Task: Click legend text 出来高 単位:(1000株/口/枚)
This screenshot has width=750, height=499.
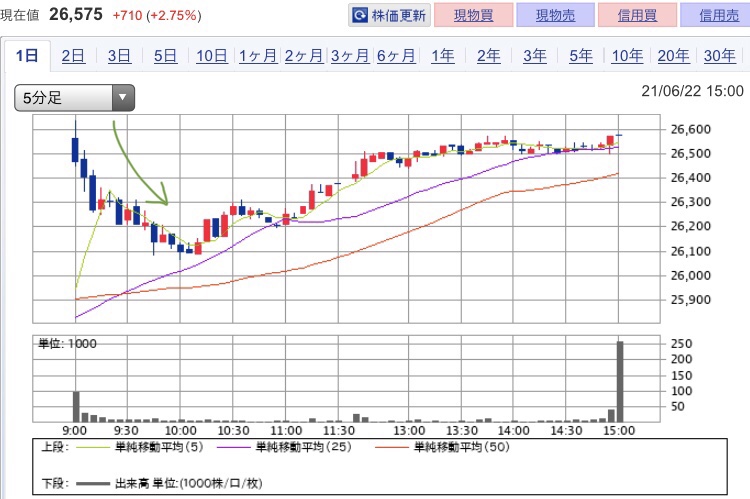Action: point(188,484)
